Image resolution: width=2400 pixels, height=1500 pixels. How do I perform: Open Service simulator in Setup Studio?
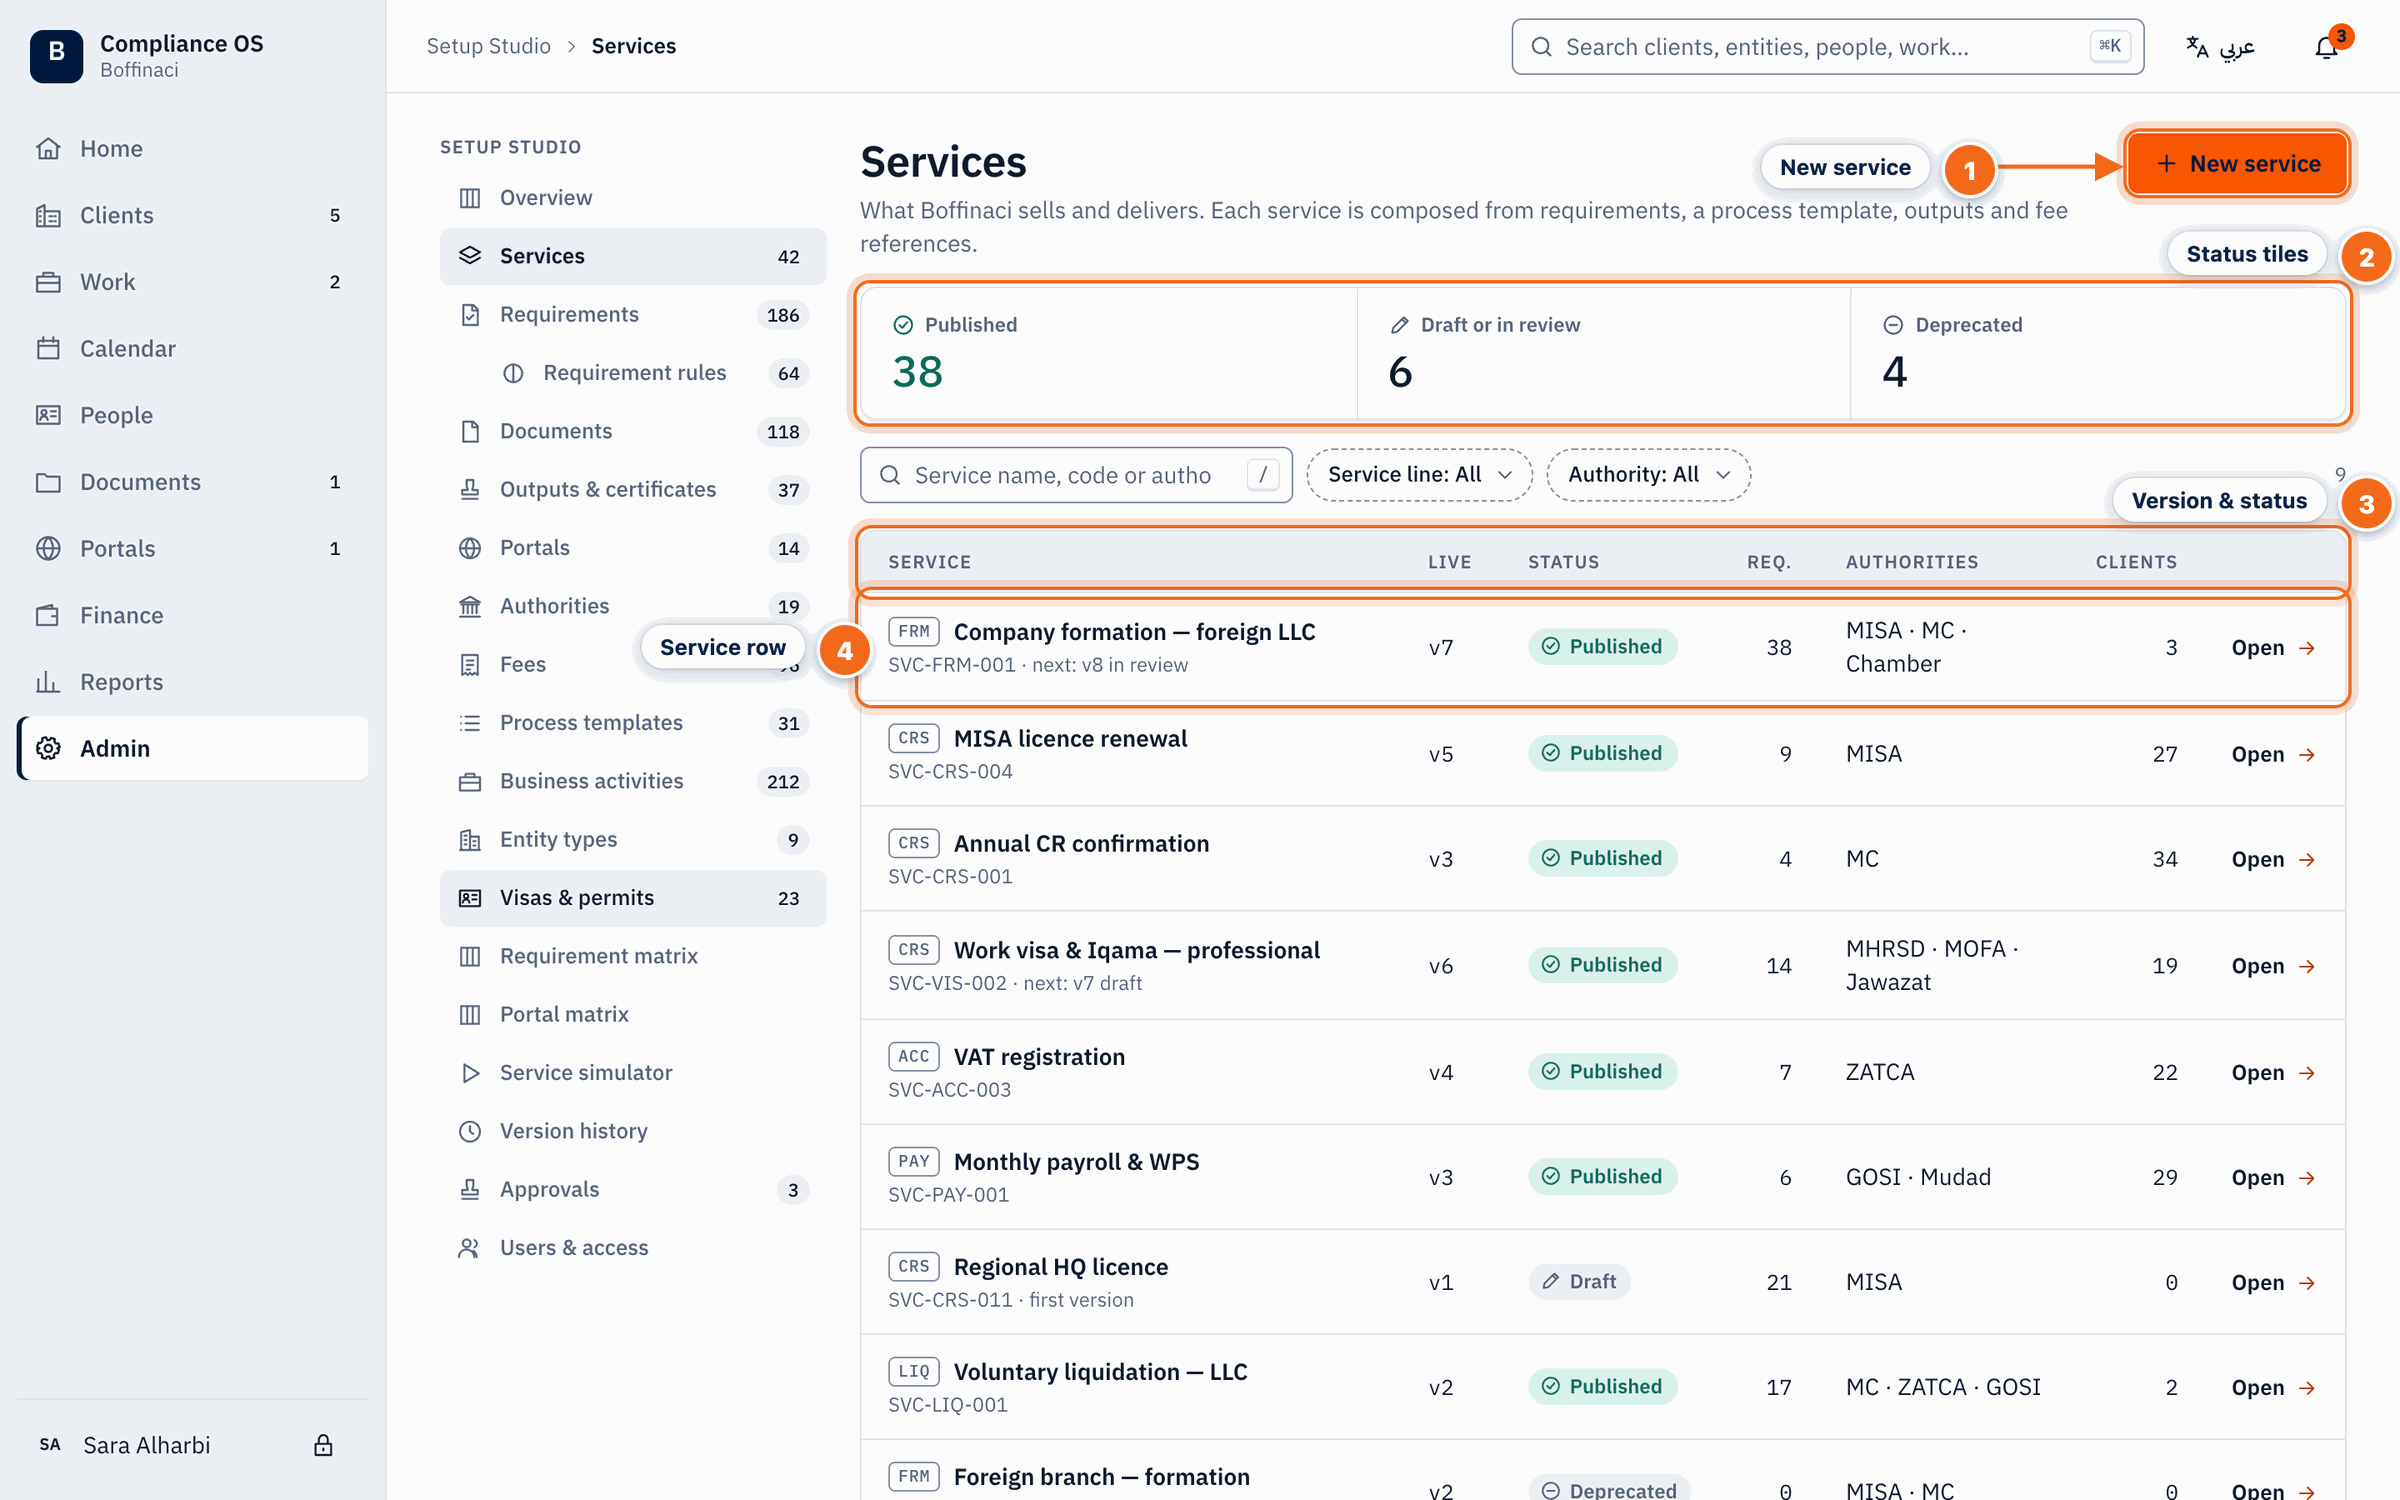tap(633, 1072)
